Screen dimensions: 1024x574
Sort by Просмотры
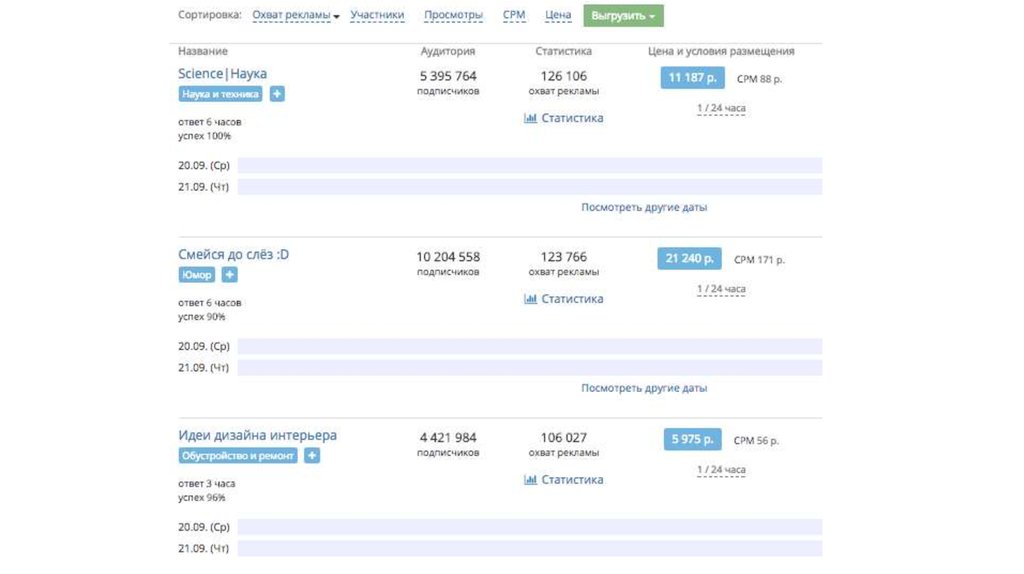[x=453, y=16]
